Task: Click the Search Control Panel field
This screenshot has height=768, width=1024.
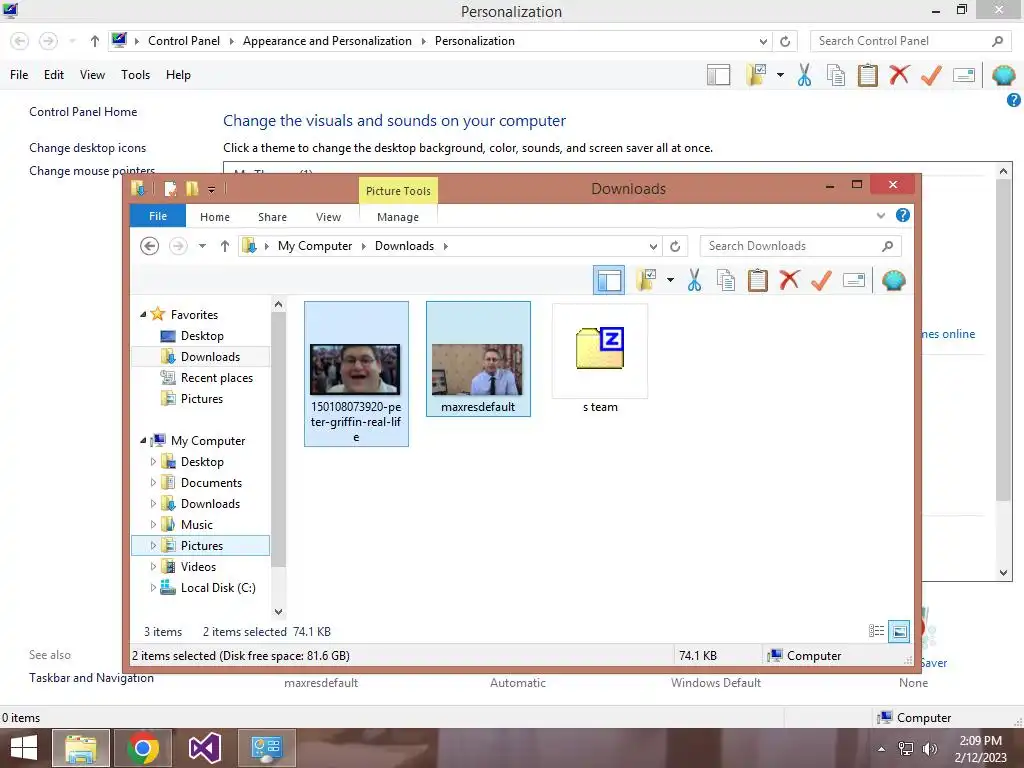Action: coord(910,41)
